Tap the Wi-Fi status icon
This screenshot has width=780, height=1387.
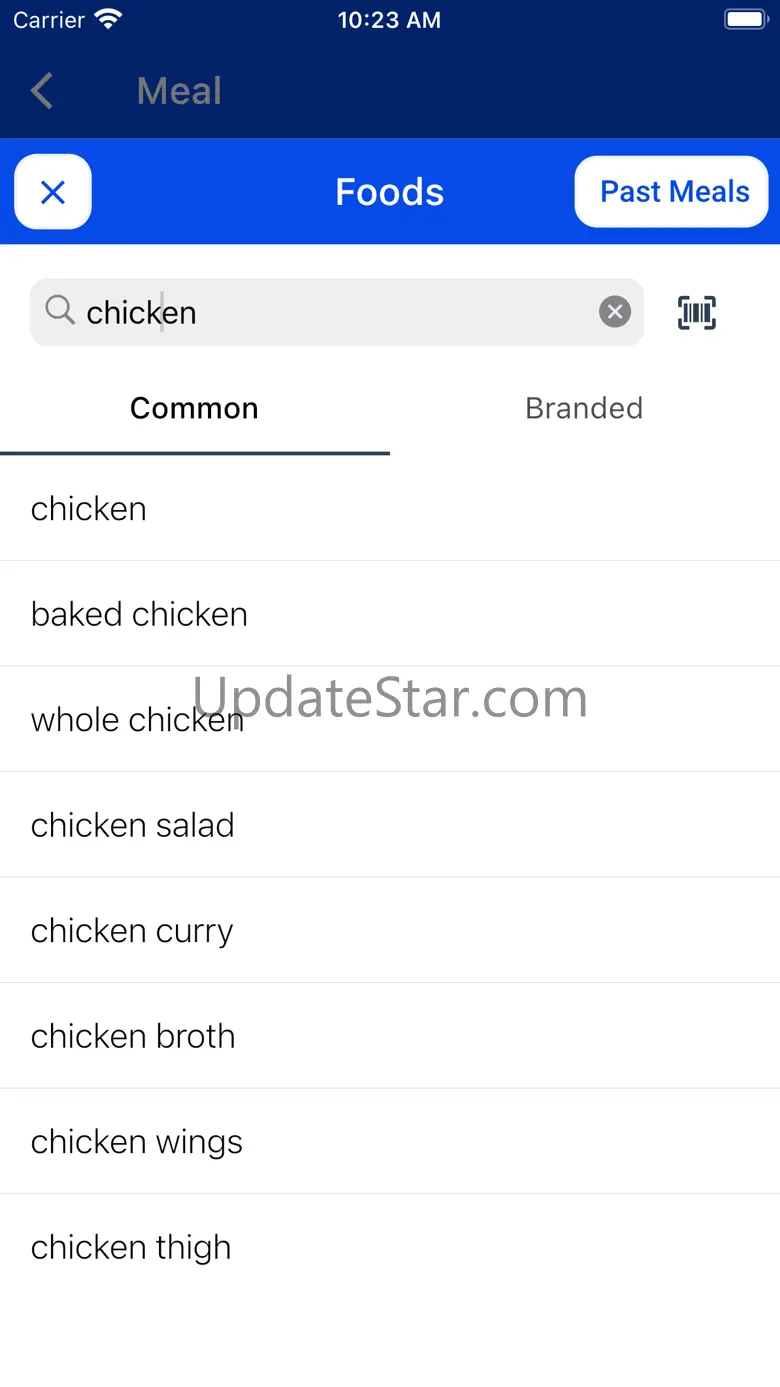coord(108,19)
